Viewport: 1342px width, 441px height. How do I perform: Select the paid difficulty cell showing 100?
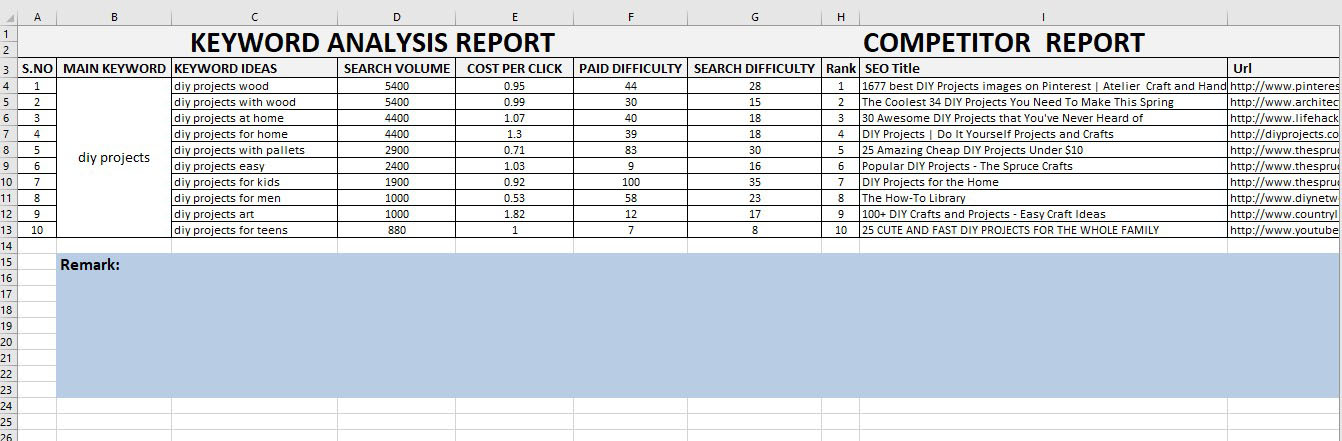(630, 182)
